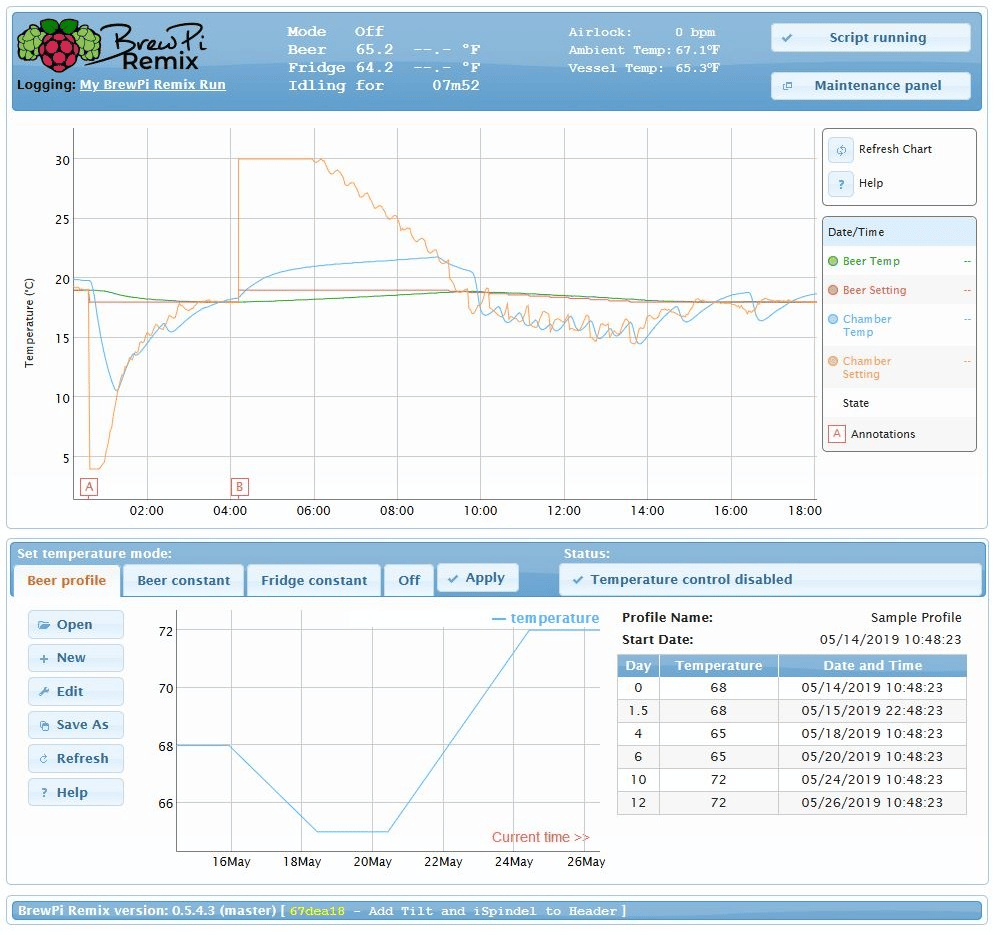Select the Fridge constant tab
The width and height of the screenshot is (1000, 935).
314,581
